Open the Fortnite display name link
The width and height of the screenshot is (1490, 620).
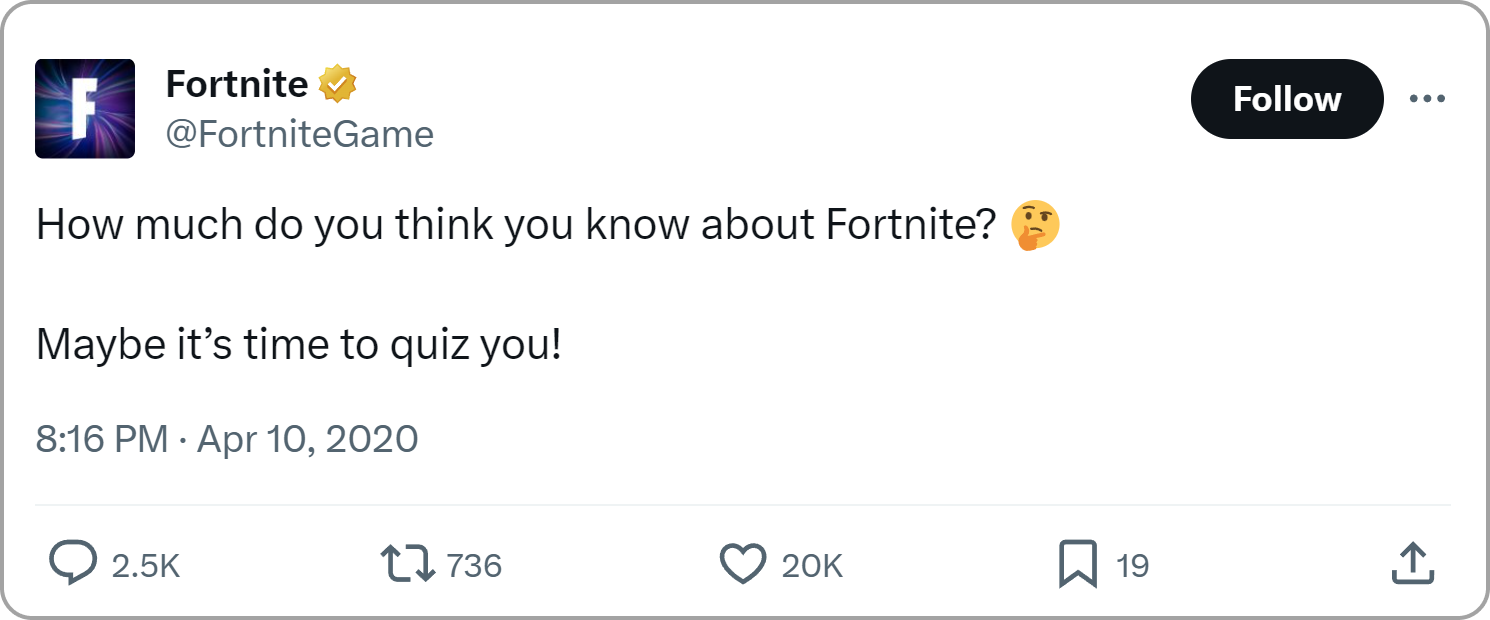click(237, 84)
